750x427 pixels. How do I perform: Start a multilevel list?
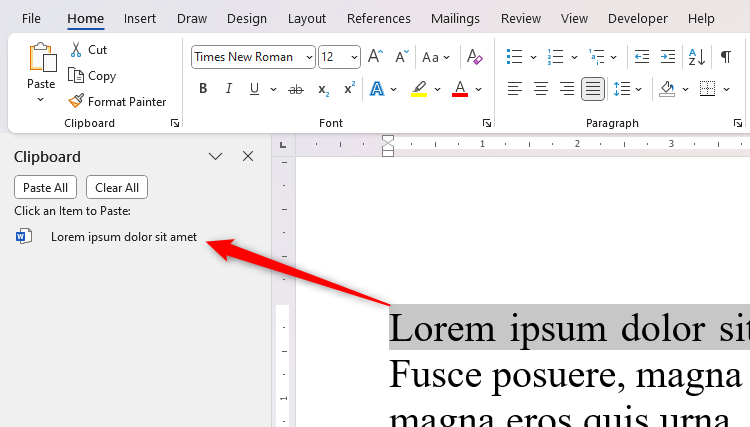596,57
